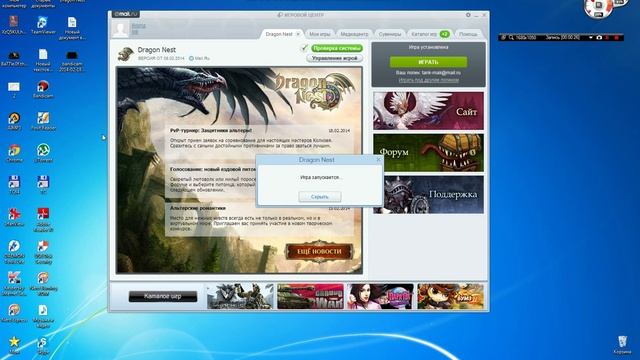
Task: Open the Skype desktop shortcut
Action: coord(43,345)
